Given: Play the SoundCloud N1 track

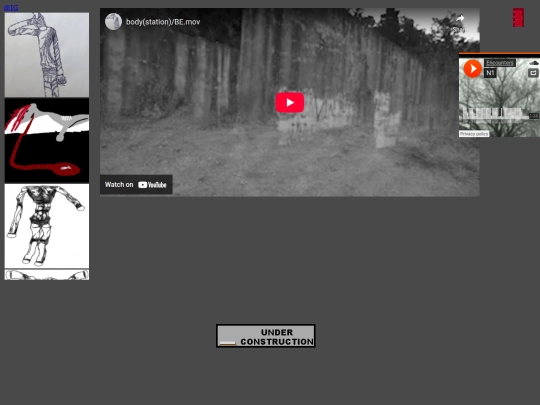Looking at the screenshot, I should coord(472,69).
